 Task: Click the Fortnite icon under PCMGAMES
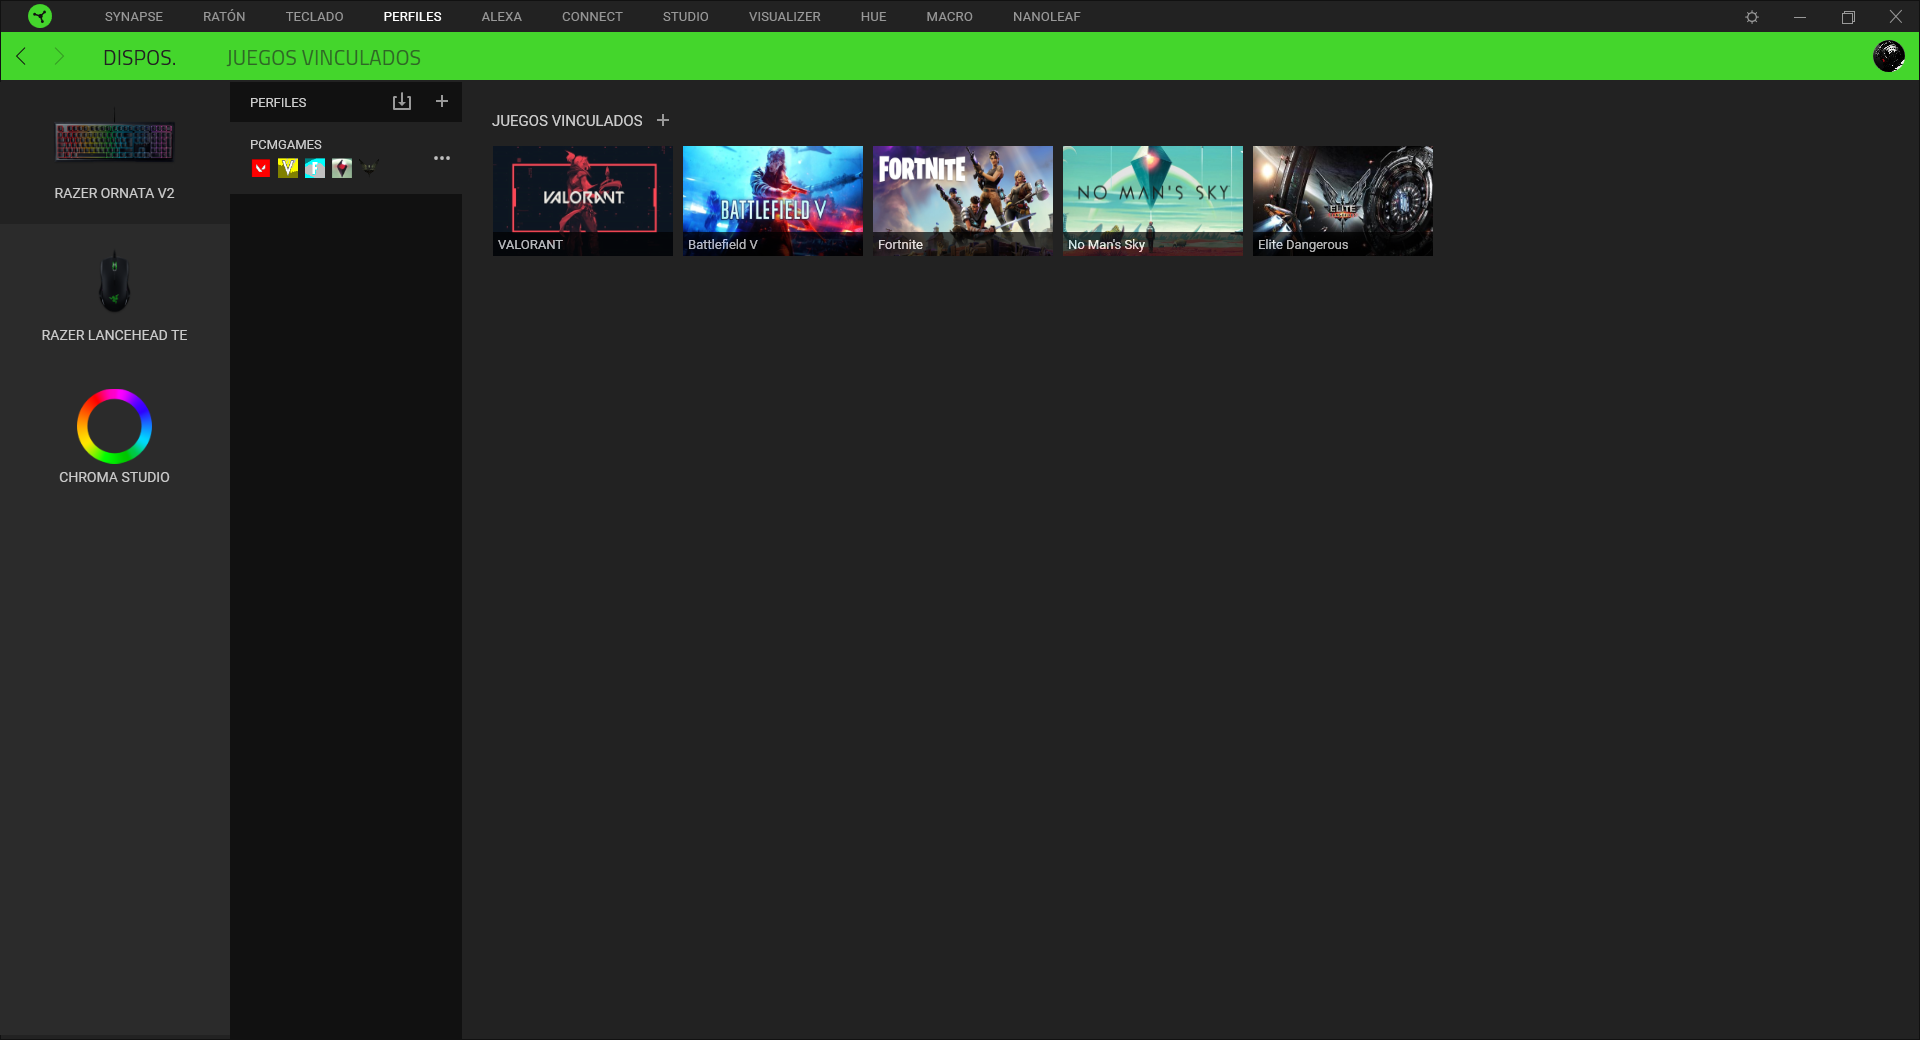[315, 168]
